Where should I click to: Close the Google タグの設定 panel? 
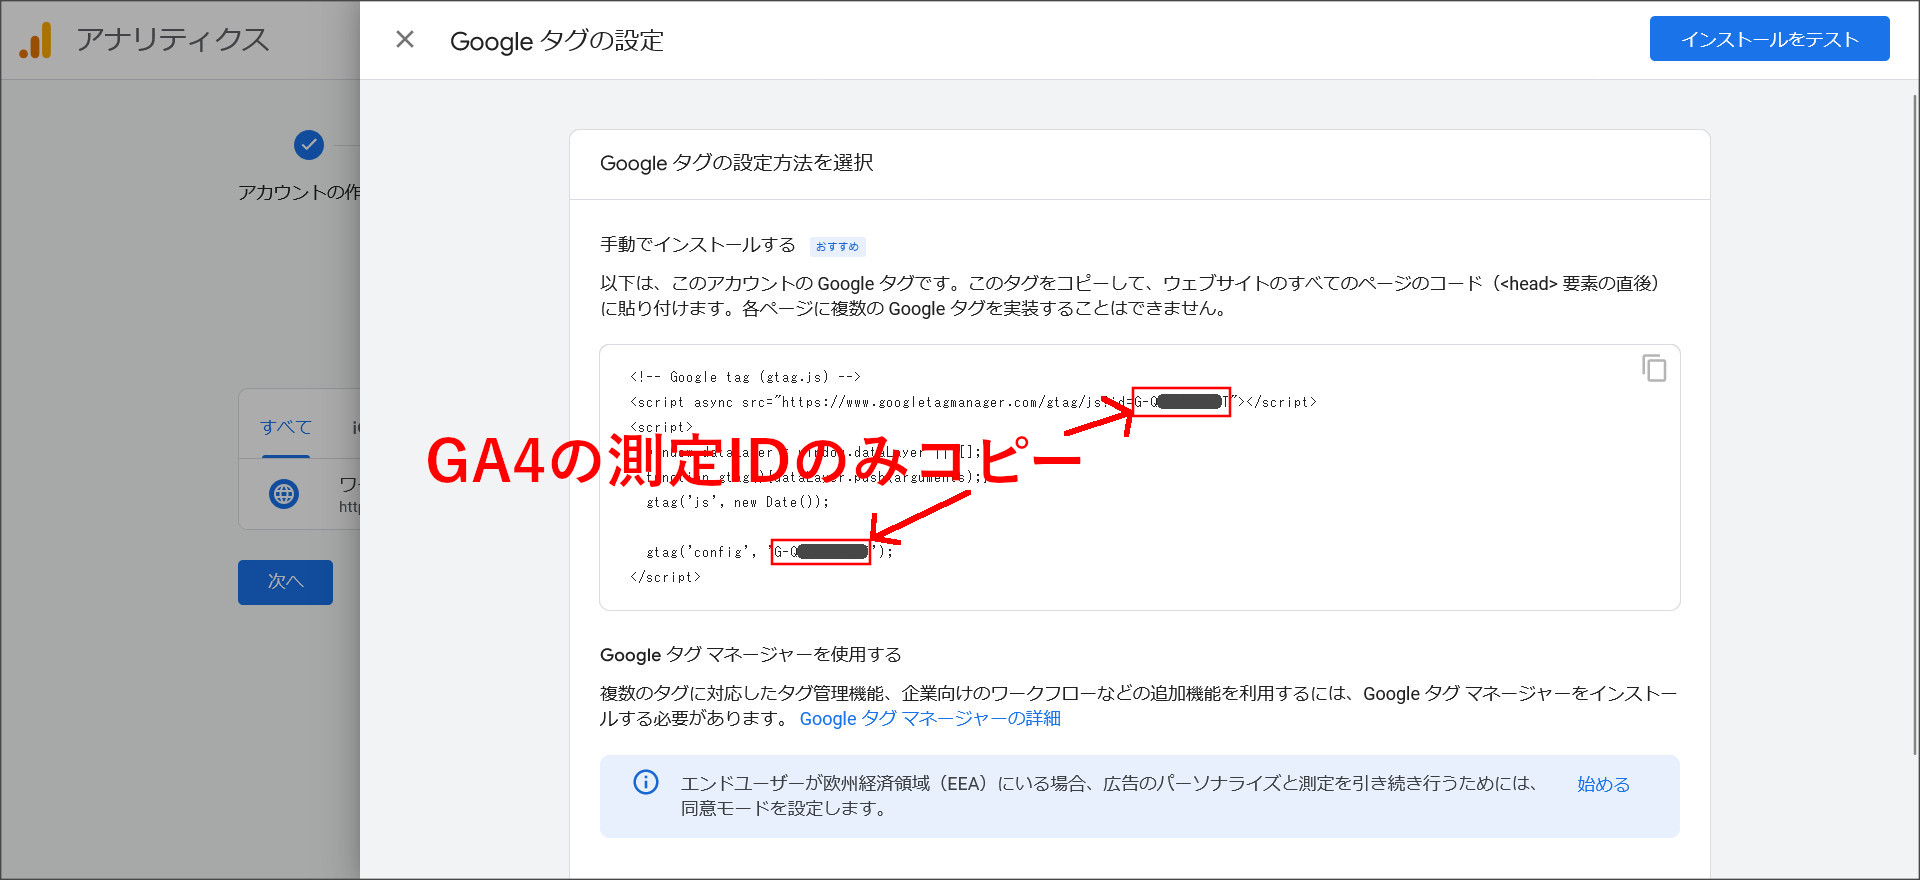405,39
